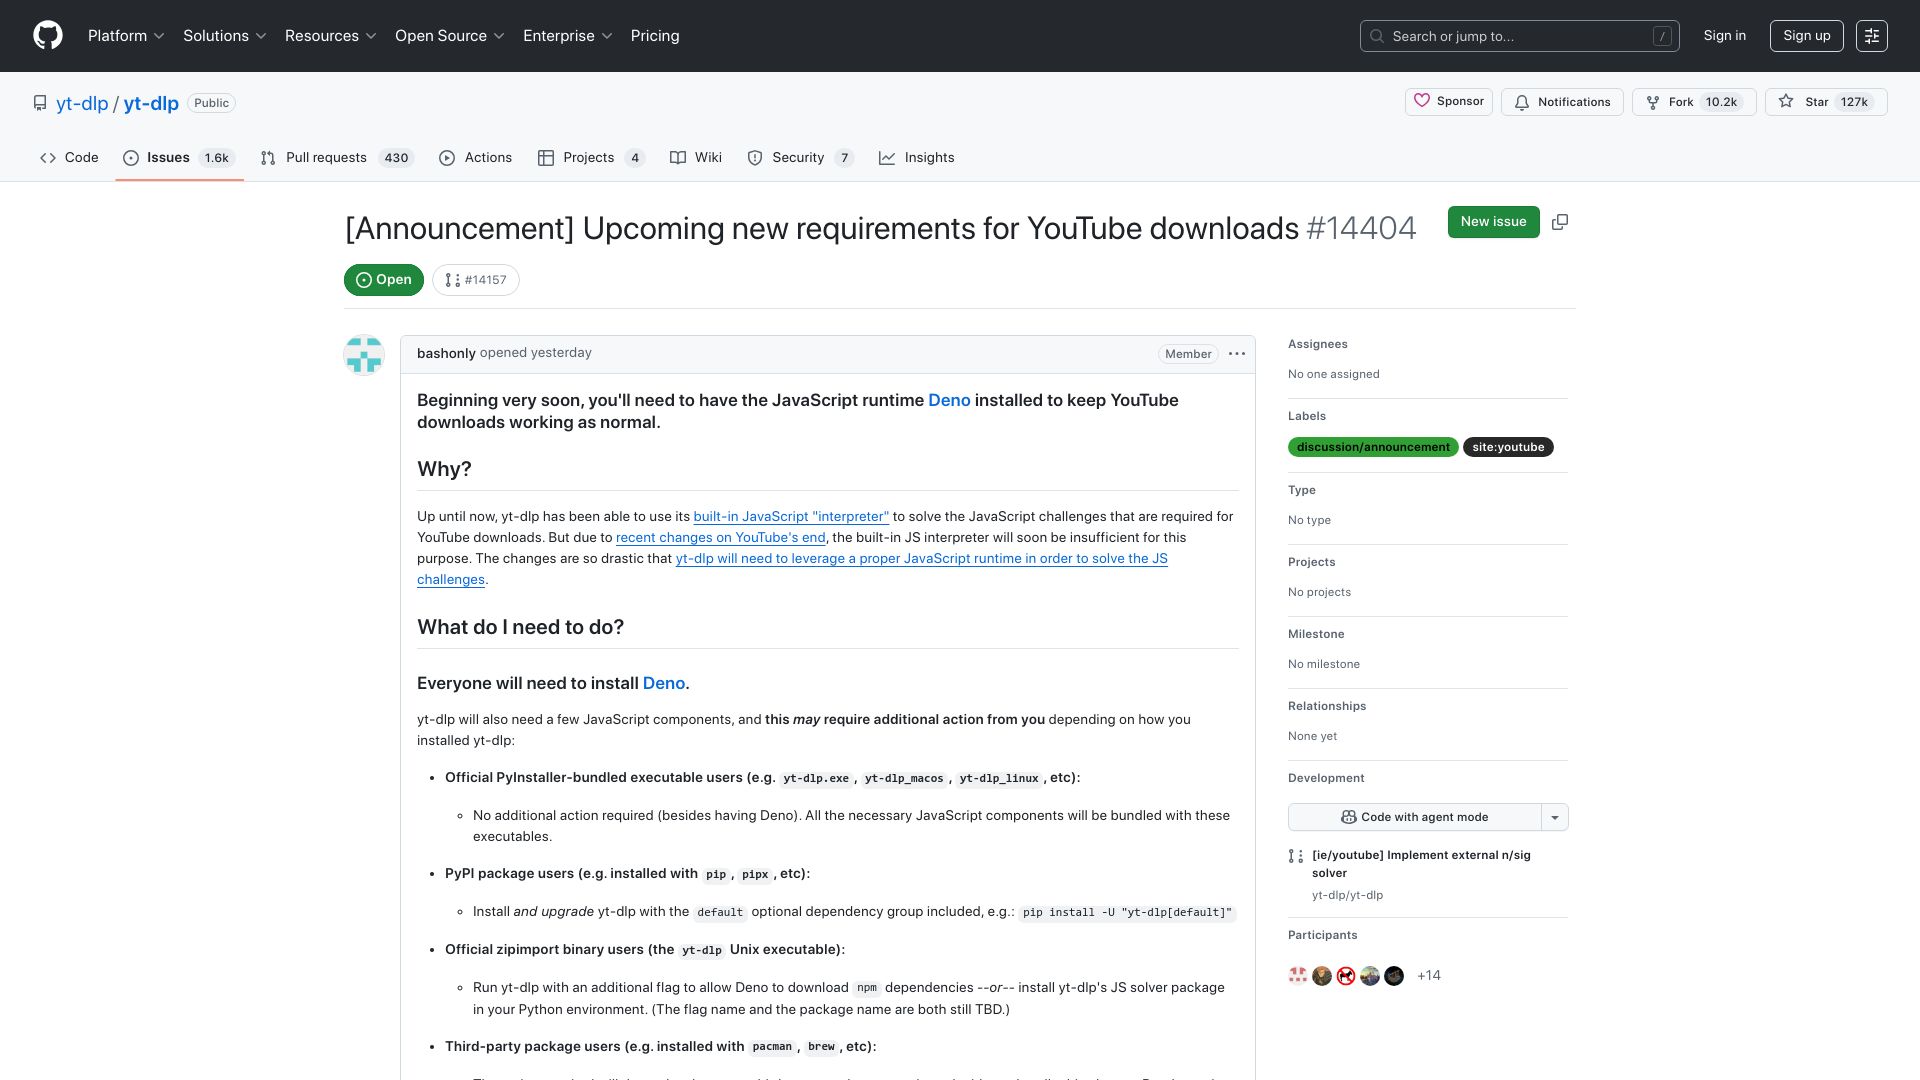Click the Public visibility badge
The height and width of the screenshot is (1080, 1920).
(x=211, y=103)
